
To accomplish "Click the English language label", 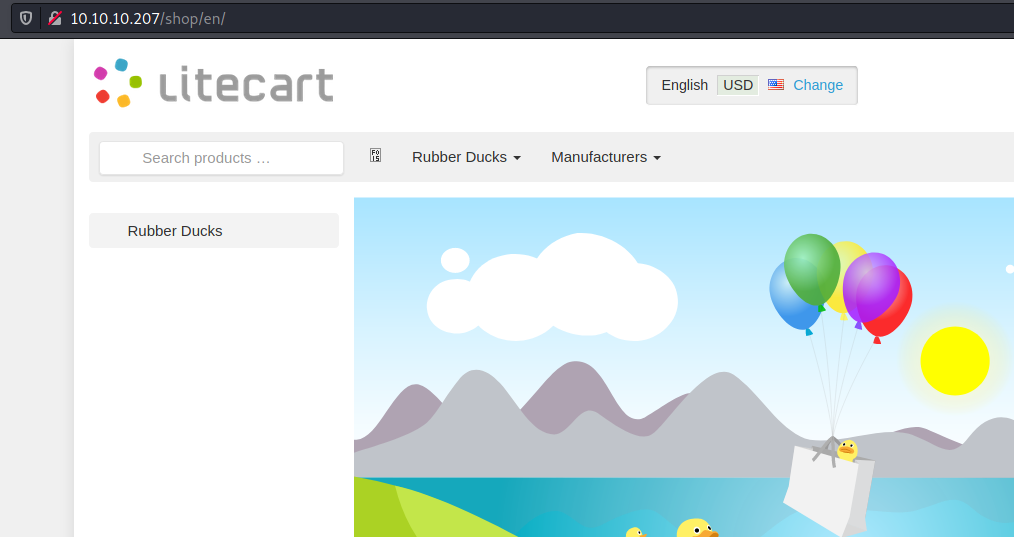I will tap(684, 85).
